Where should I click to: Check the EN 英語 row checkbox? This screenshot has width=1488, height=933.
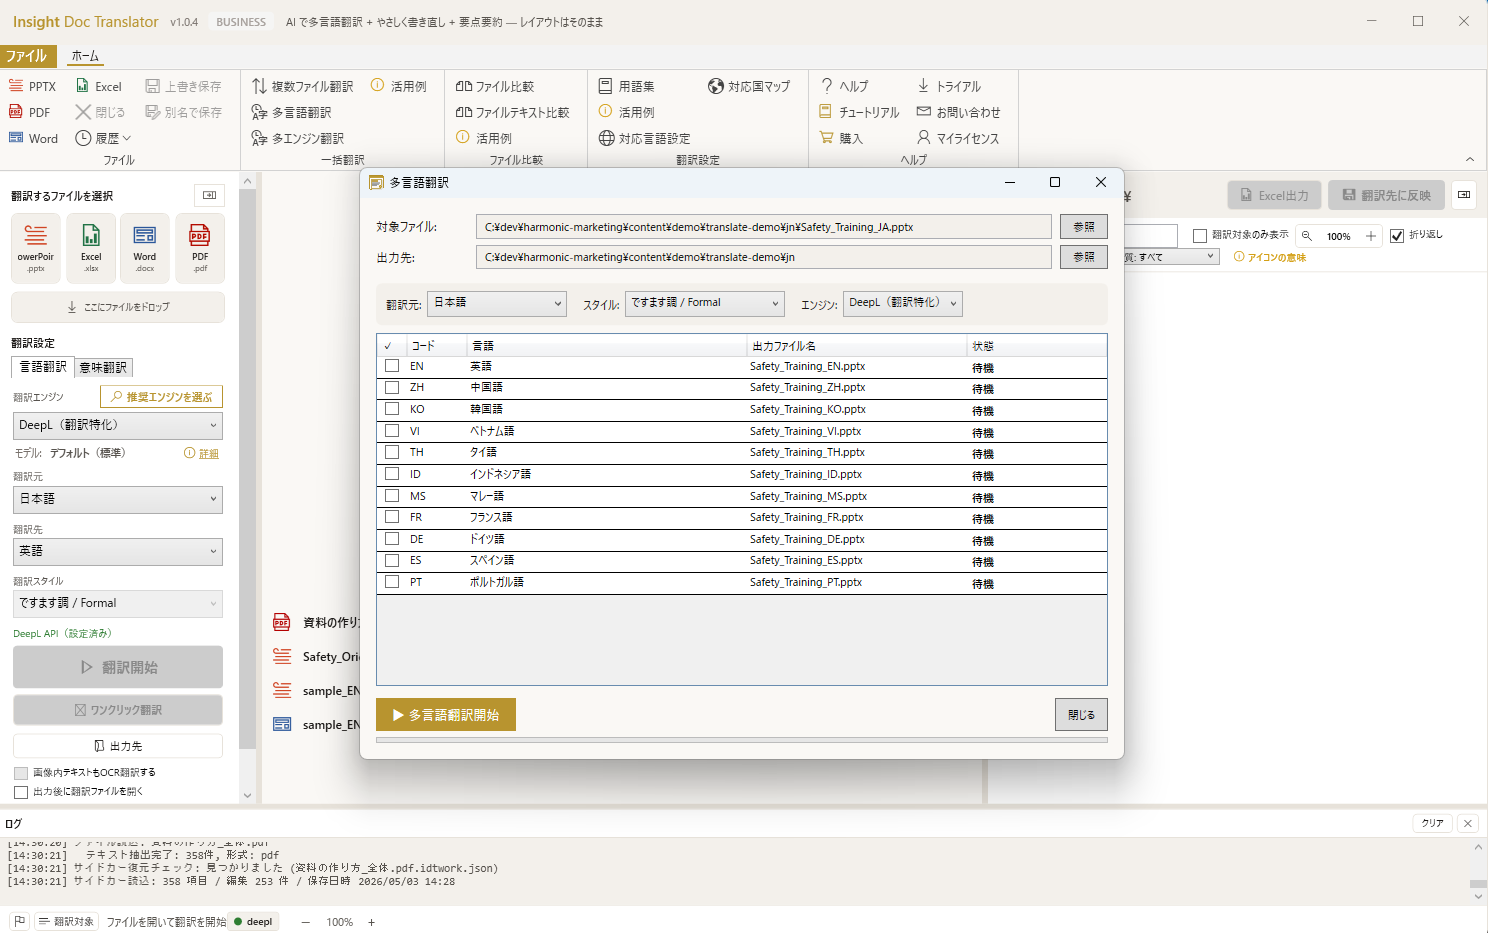[x=392, y=366]
